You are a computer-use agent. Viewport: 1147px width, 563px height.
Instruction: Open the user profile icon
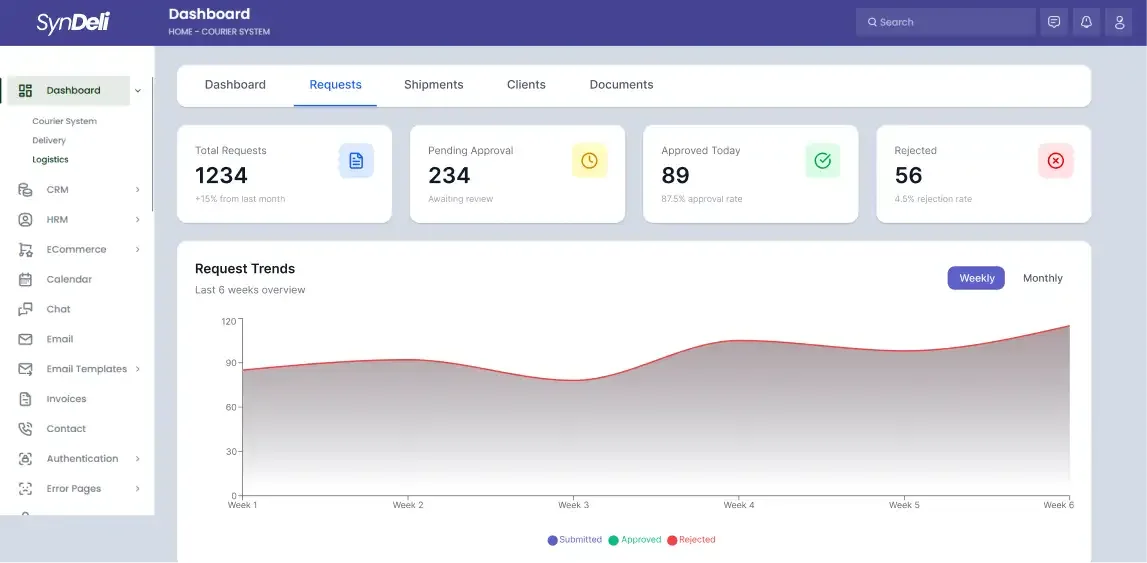point(1119,22)
